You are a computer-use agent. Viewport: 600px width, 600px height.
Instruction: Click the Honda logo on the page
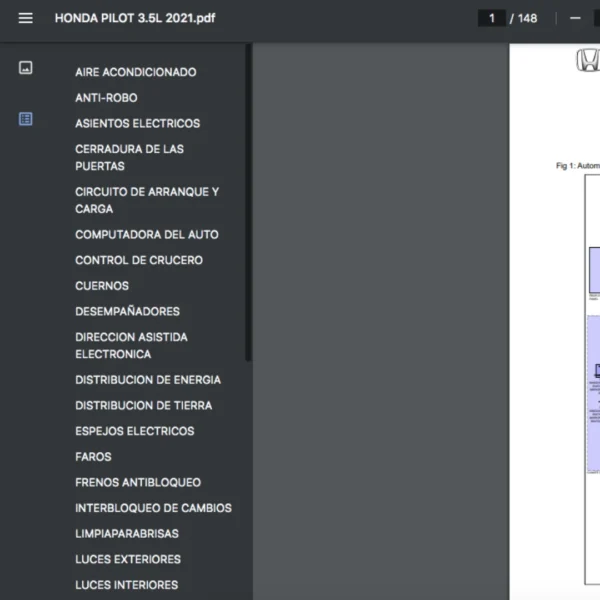pyautogui.click(x=587, y=61)
